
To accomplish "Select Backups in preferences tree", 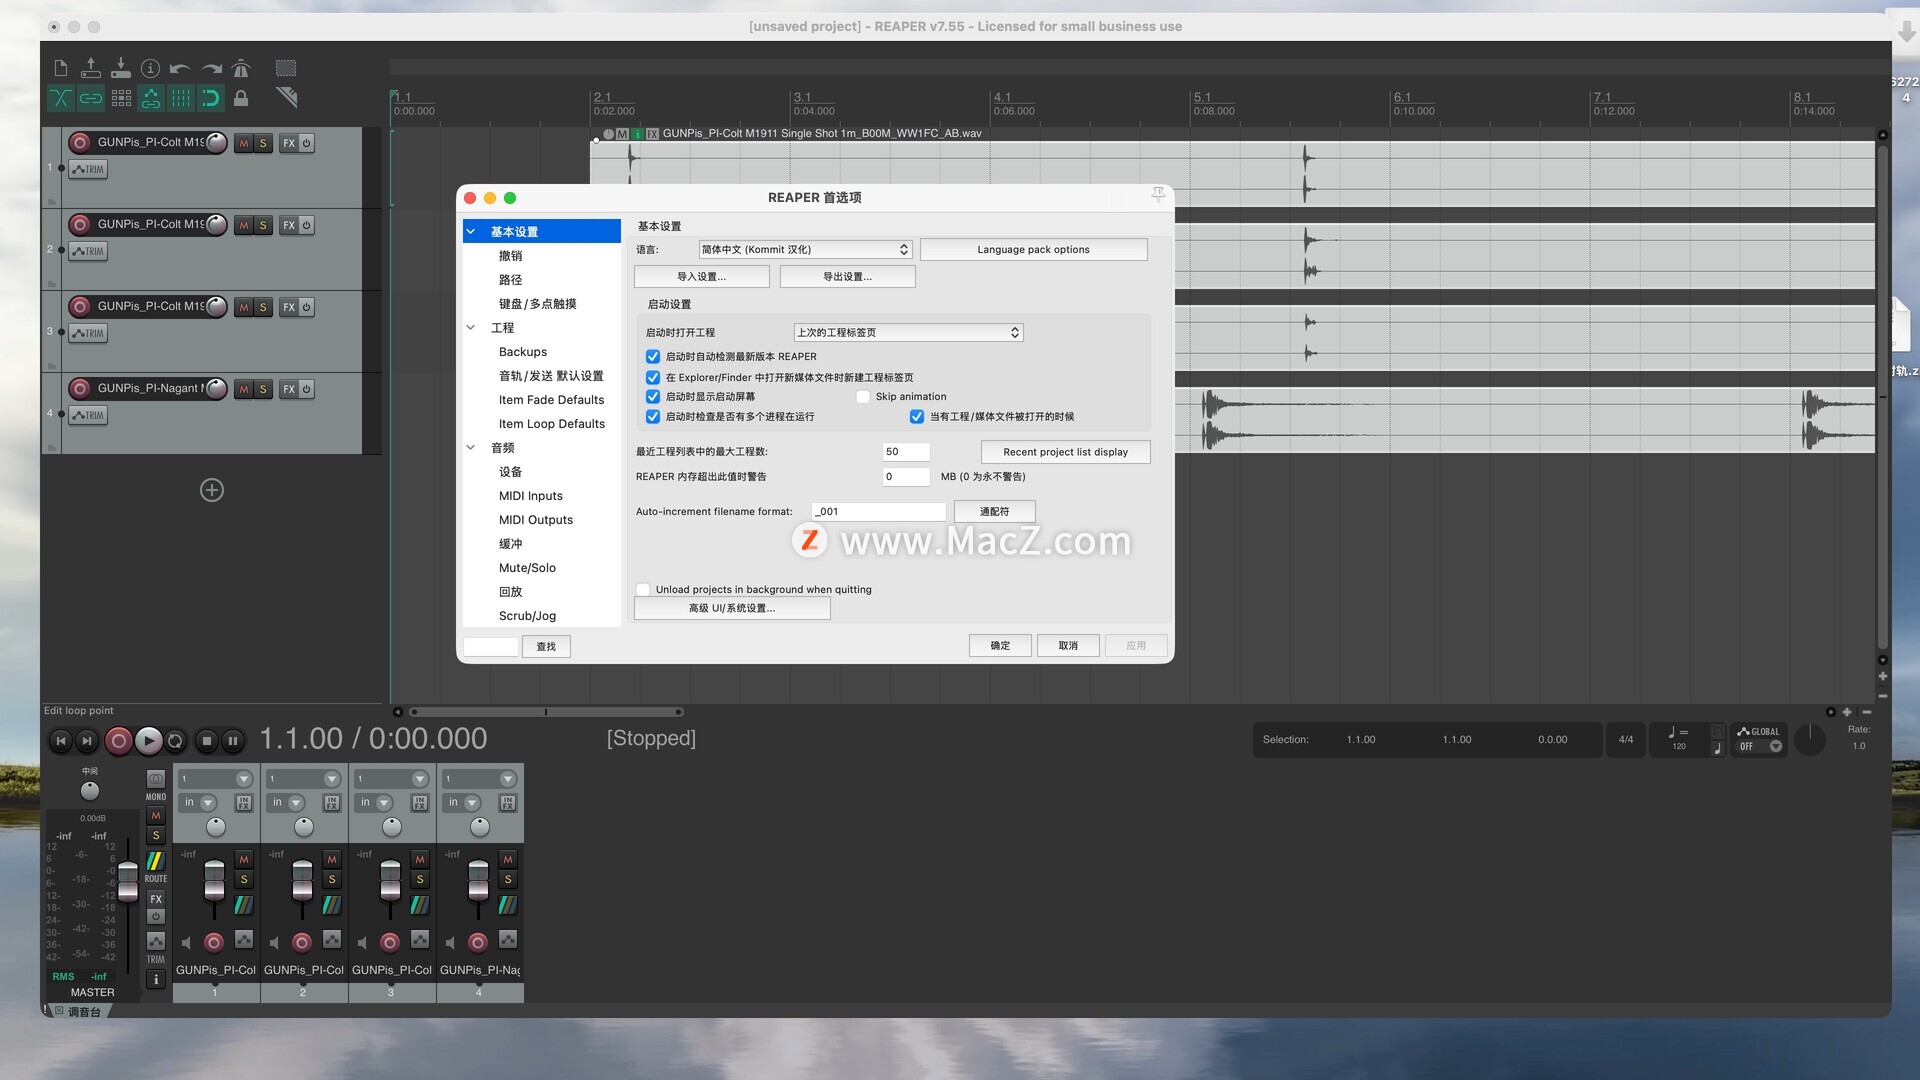I will [x=522, y=352].
